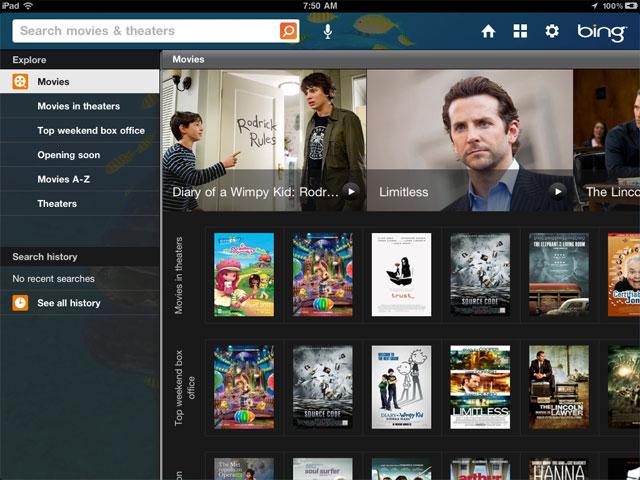Click the Movies panel title header
The image size is (640, 480).
pyautogui.click(x=188, y=60)
